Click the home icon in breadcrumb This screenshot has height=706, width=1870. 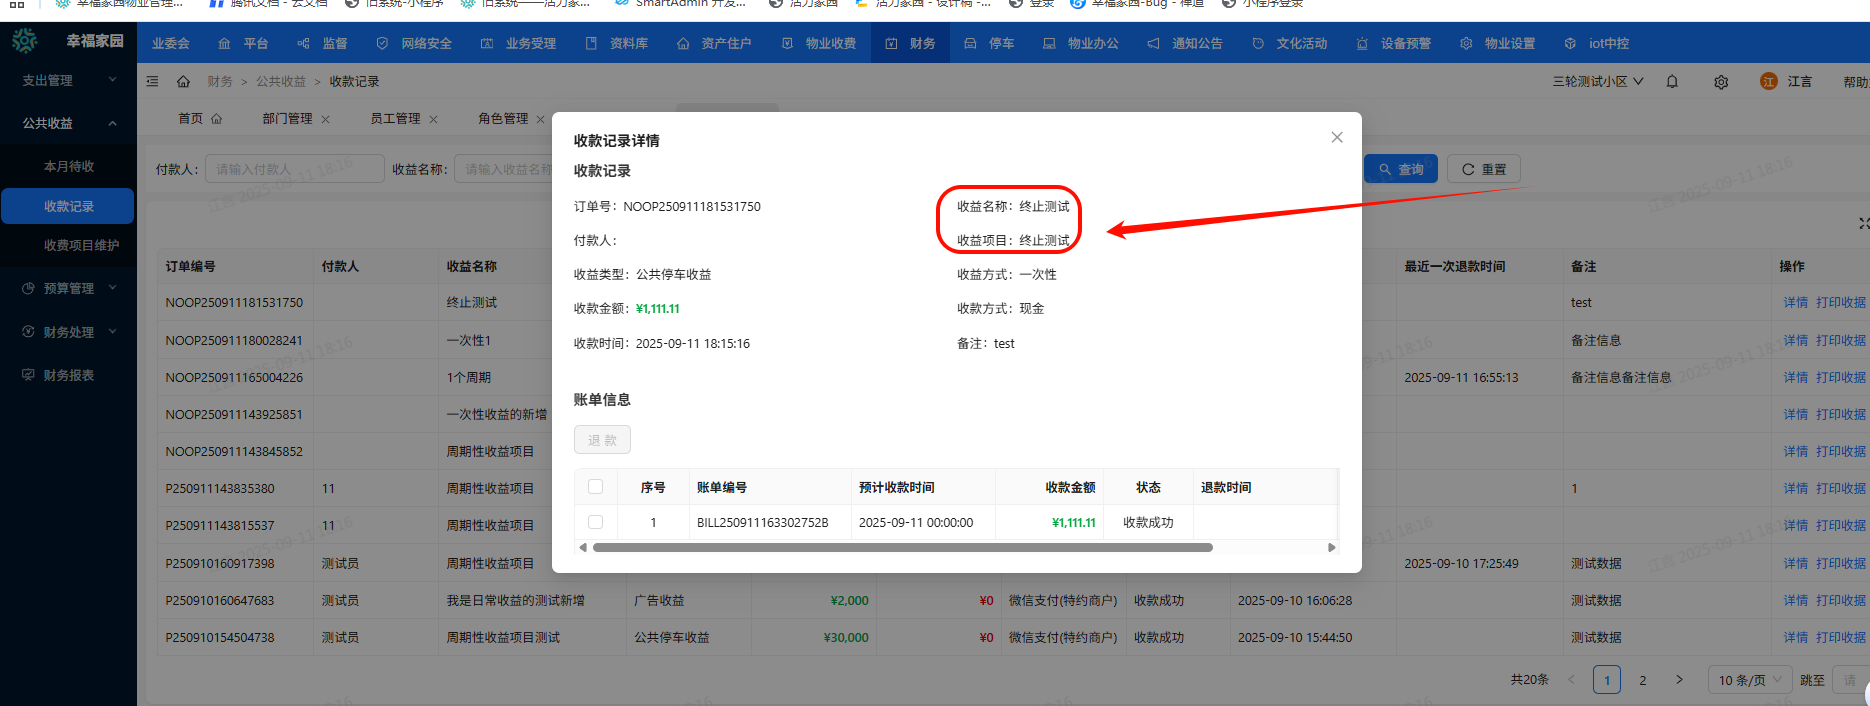point(183,82)
